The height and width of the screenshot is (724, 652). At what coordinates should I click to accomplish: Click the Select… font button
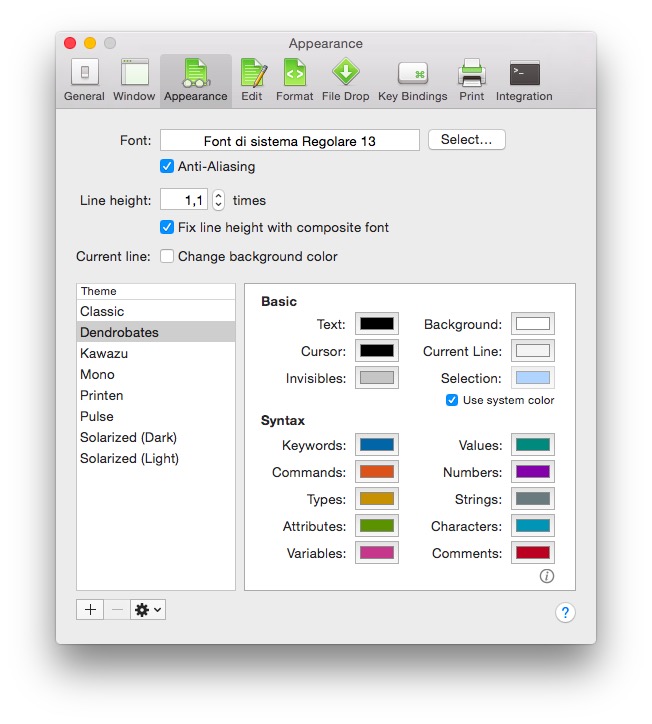pyautogui.click(x=467, y=139)
